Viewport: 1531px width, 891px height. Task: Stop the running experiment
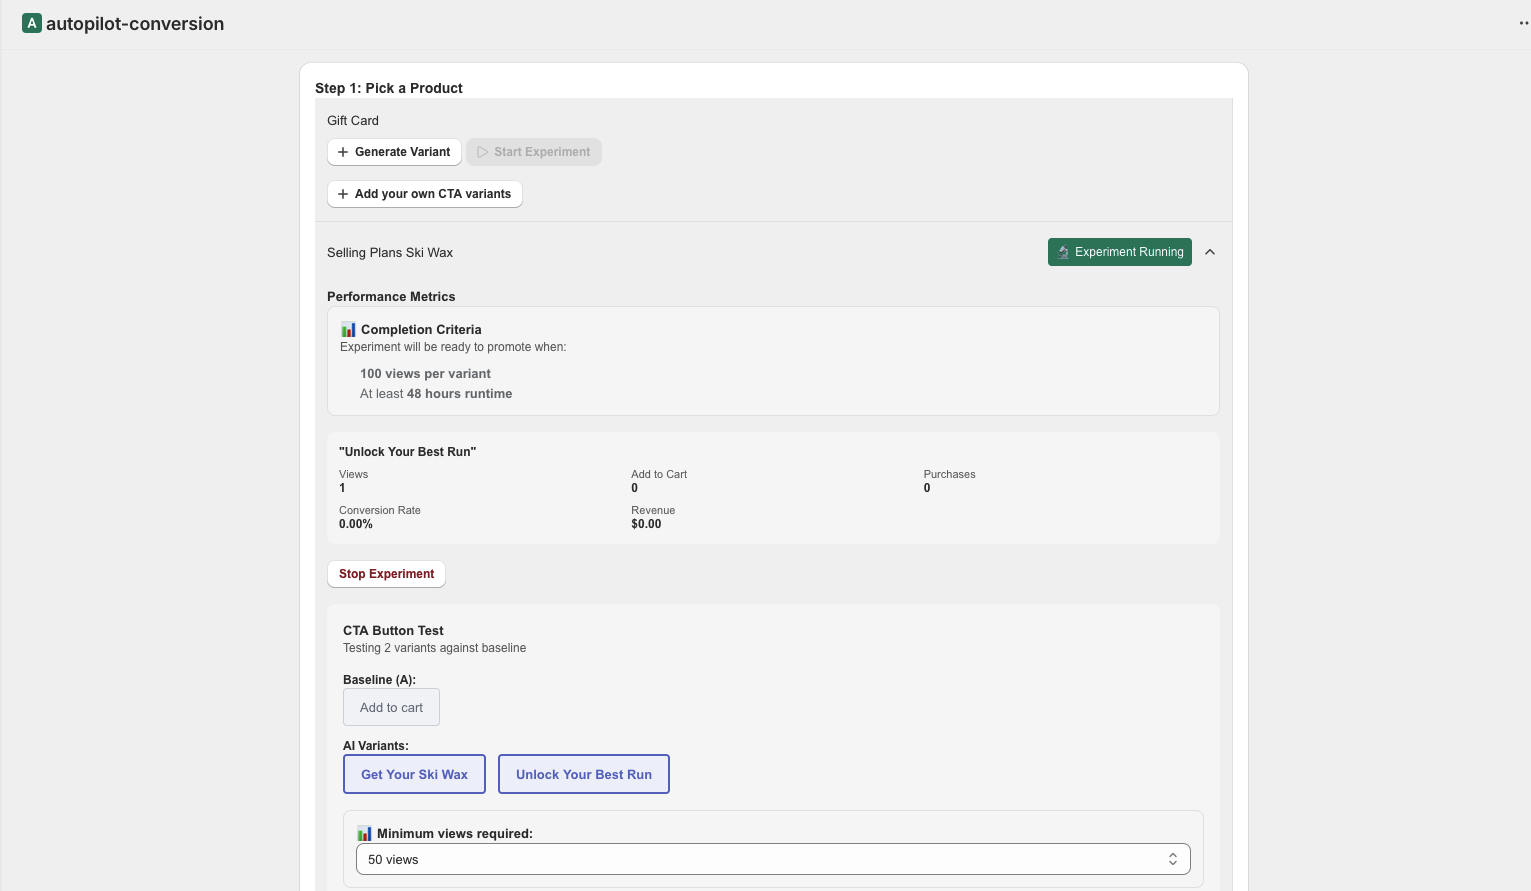(386, 574)
